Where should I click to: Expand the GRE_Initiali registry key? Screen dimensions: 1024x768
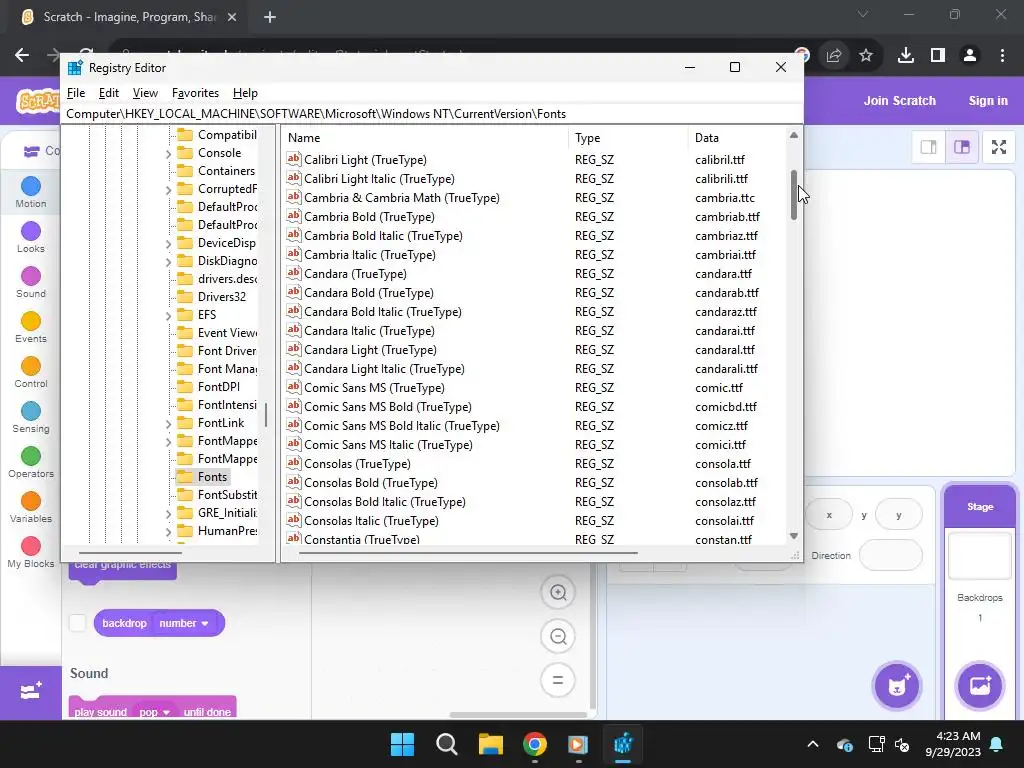point(168,514)
